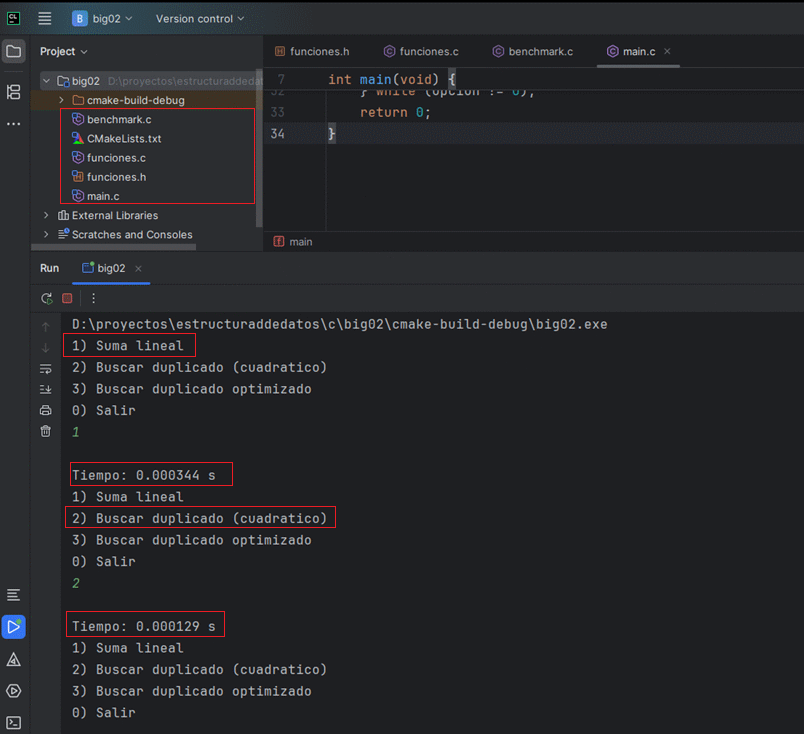Open the main hamburger menu
Screen dimensions: 804x734
45,19
